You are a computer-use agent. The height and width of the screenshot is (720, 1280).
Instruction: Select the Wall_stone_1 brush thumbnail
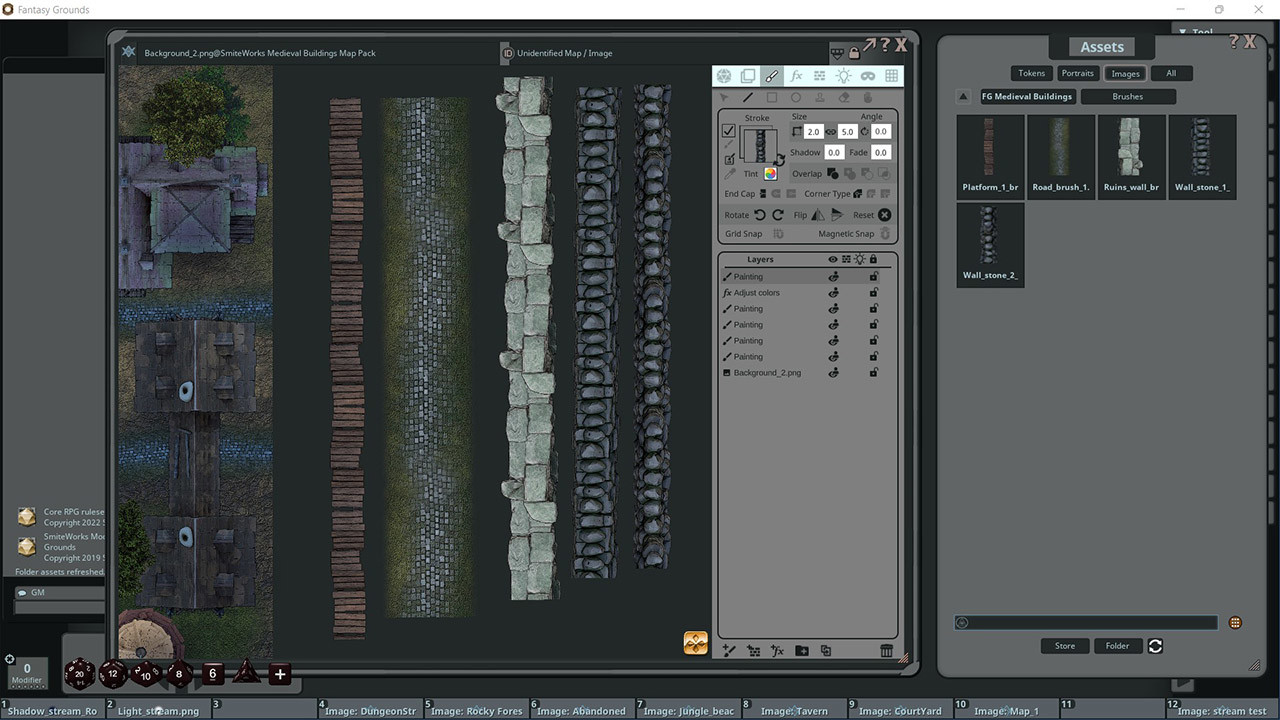click(1202, 145)
